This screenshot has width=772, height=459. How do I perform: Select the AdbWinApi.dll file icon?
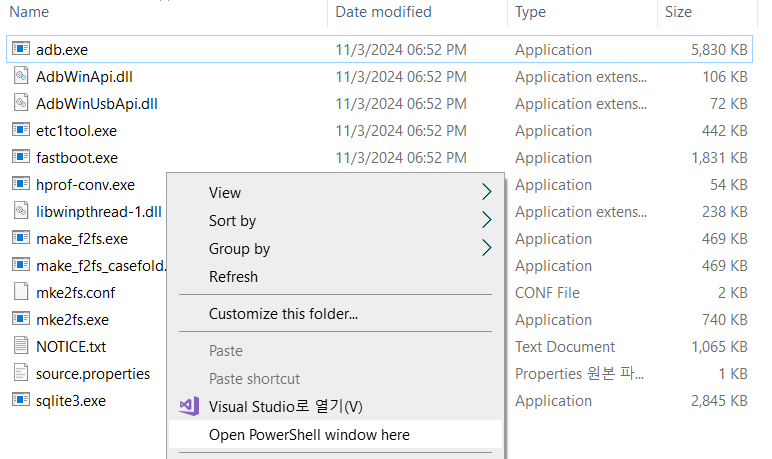click(x=21, y=76)
